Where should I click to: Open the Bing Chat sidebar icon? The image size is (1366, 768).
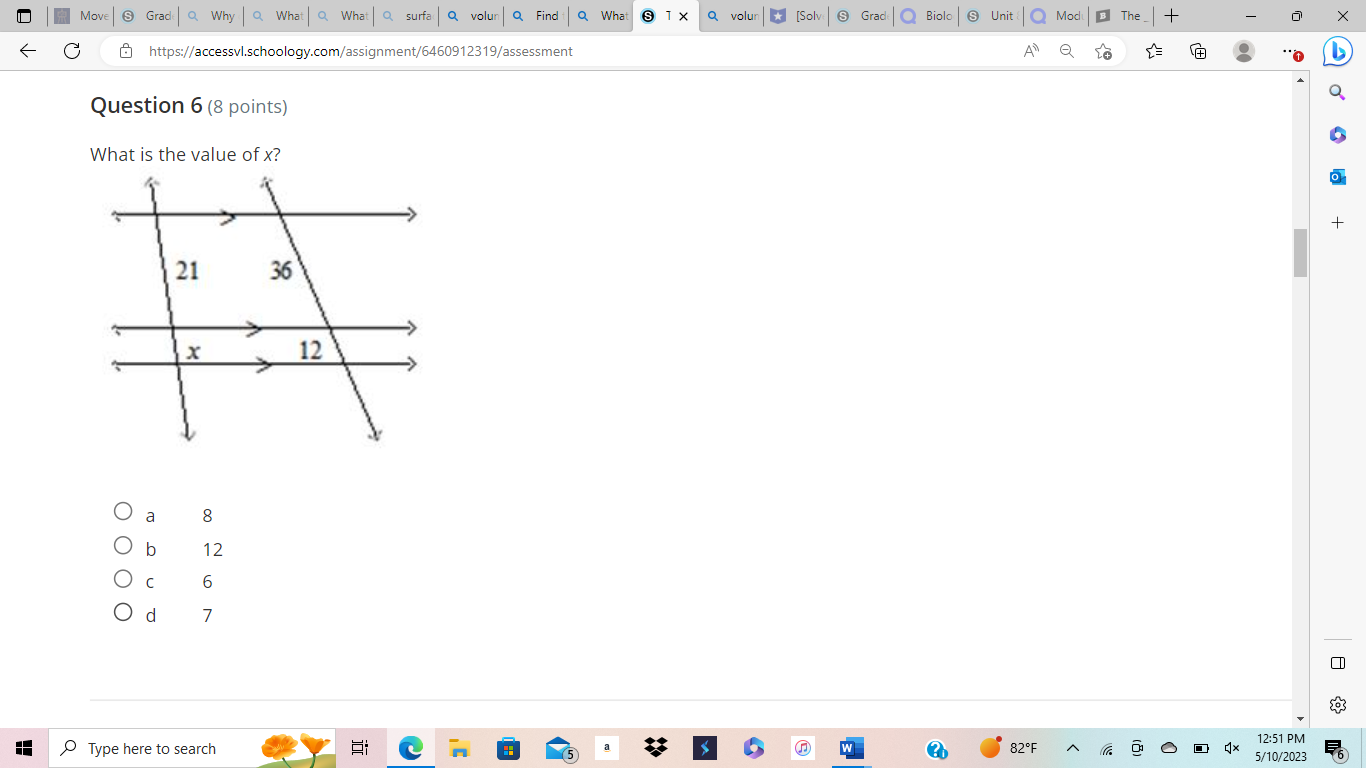pos(1337,52)
